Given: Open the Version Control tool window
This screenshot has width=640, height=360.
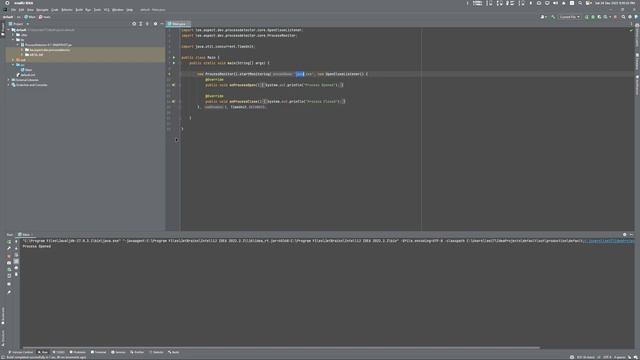Looking at the screenshot, I should coord(20,352).
